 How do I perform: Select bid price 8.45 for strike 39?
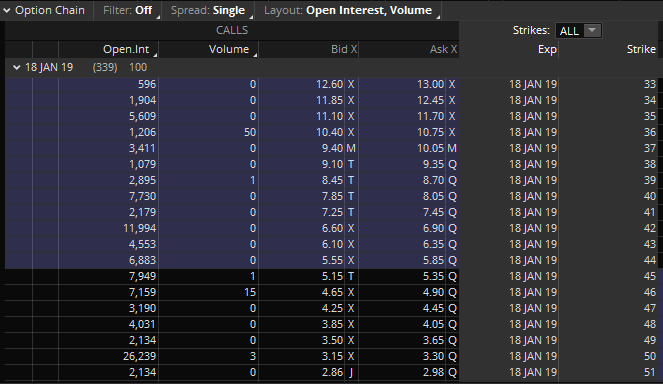(332, 181)
